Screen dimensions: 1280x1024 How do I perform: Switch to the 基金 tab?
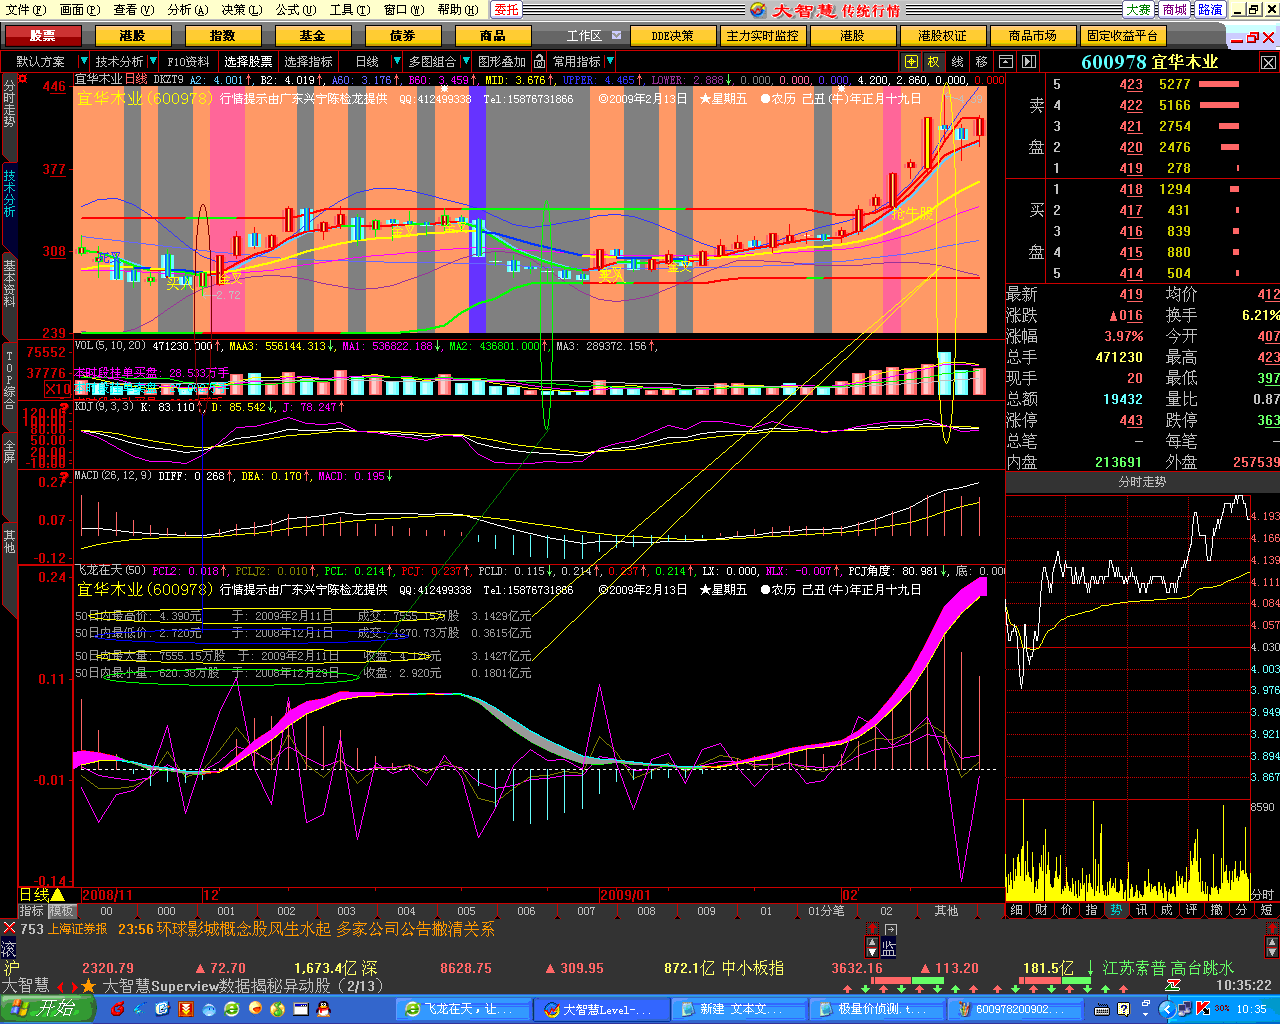click(313, 36)
